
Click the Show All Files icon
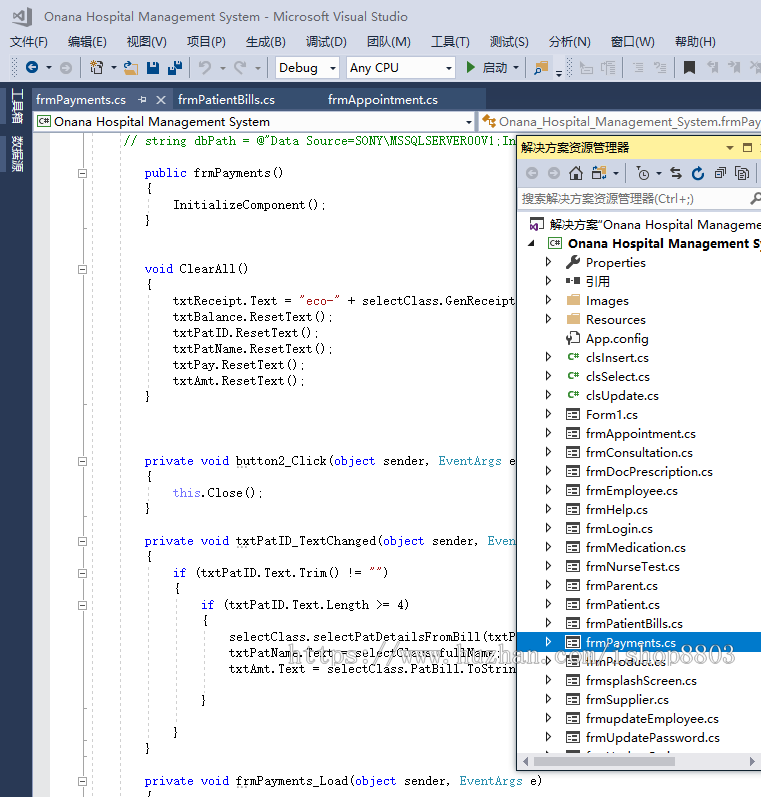[x=742, y=173]
